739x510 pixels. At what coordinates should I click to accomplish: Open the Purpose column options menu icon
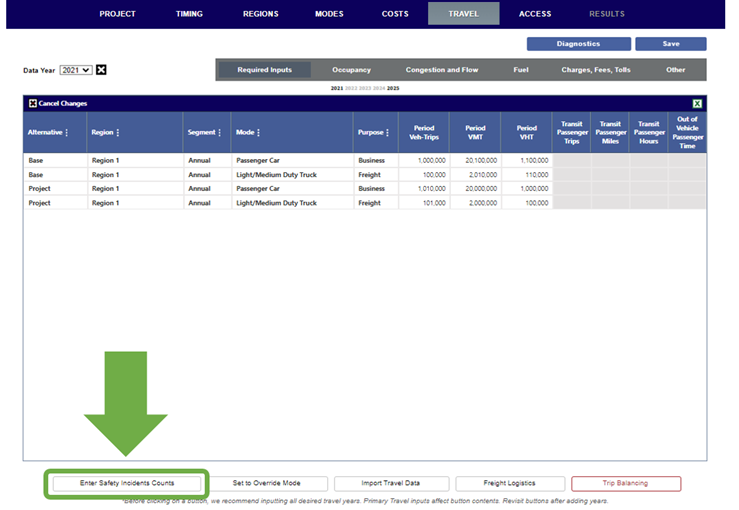pyautogui.click(x=388, y=133)
